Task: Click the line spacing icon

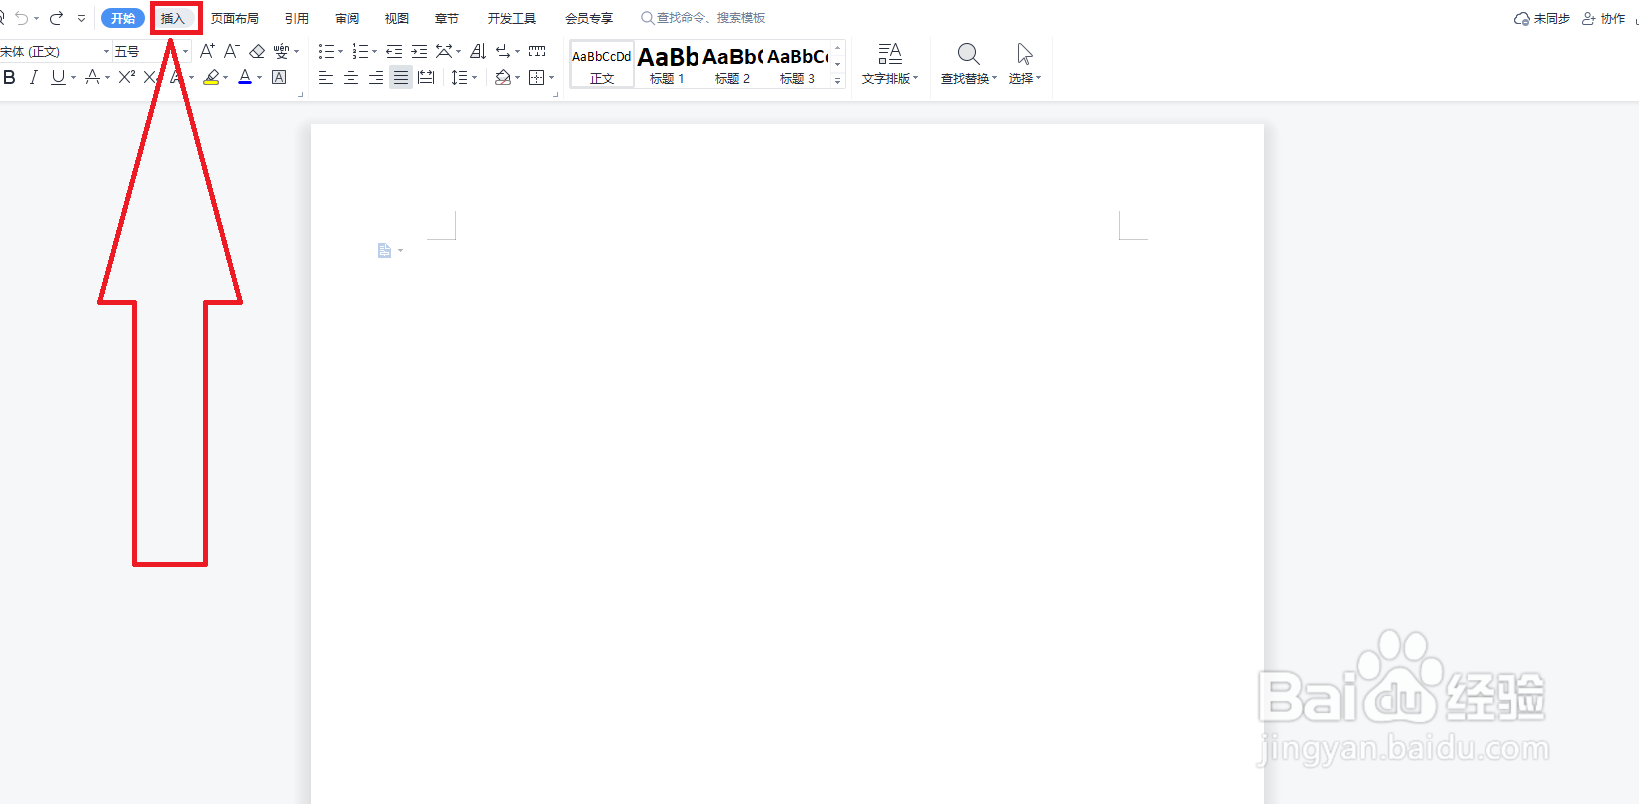Action: coord(459,77)
